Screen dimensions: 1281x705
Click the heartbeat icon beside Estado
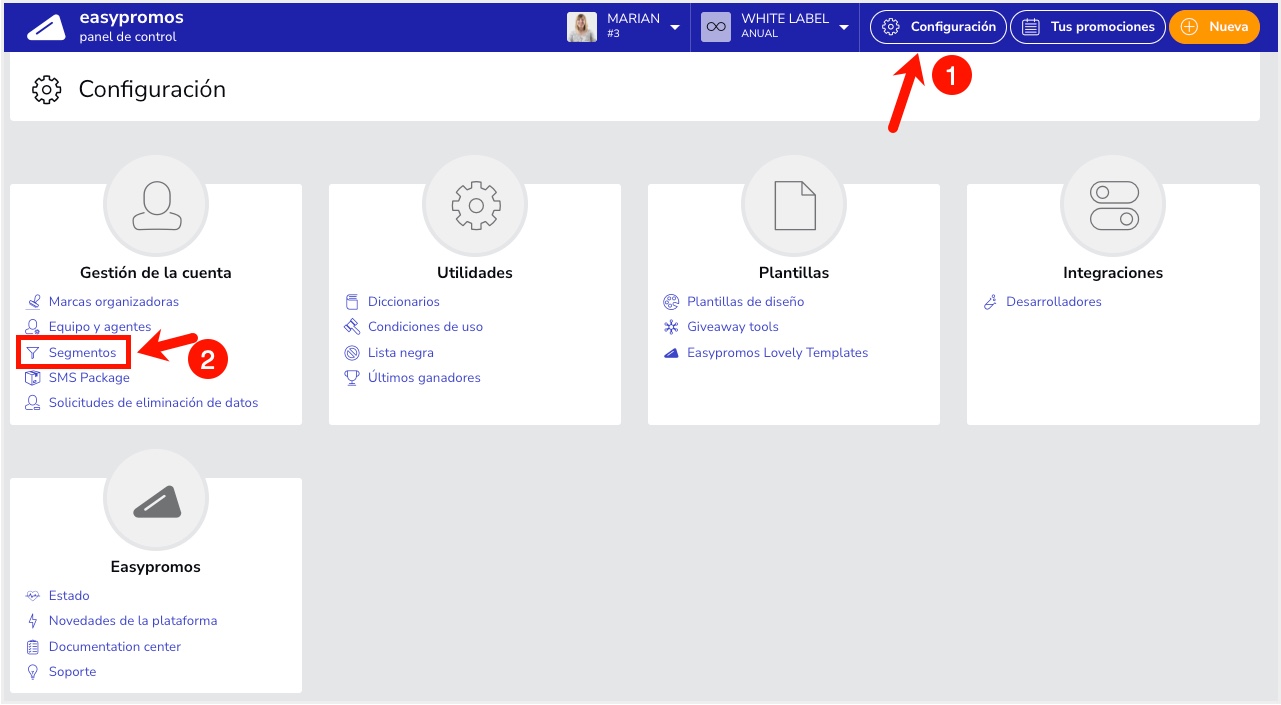pyautogui.click(x=33, y=595)
